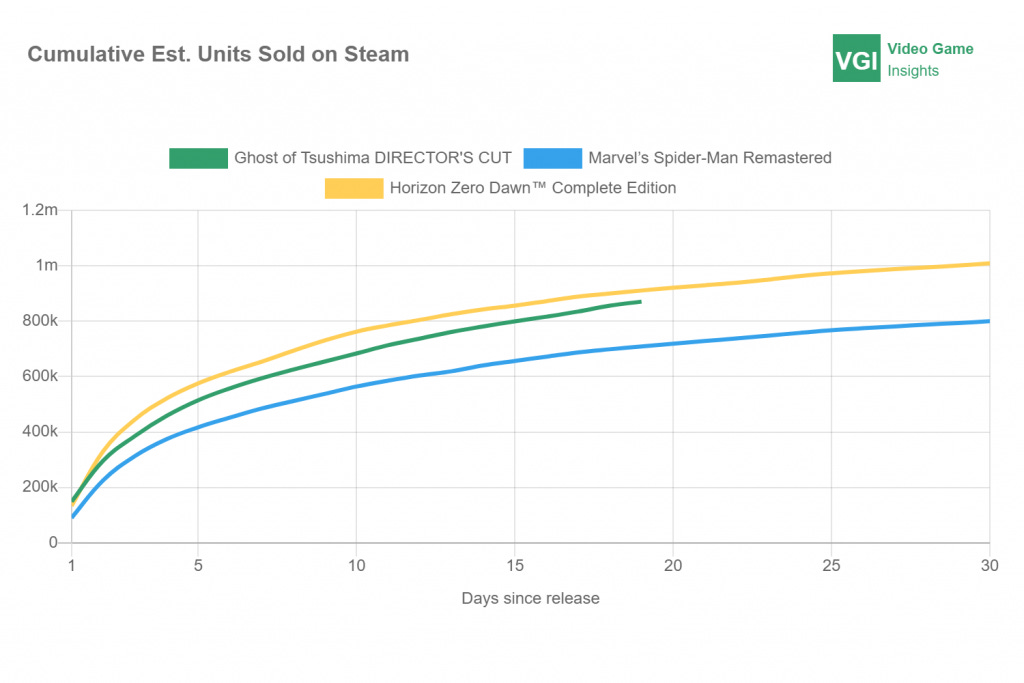Toggle Horizon Zero Dawn Complete Edition series label
This screenshot has width=1024, height=683.
click(x=533, y=187)
